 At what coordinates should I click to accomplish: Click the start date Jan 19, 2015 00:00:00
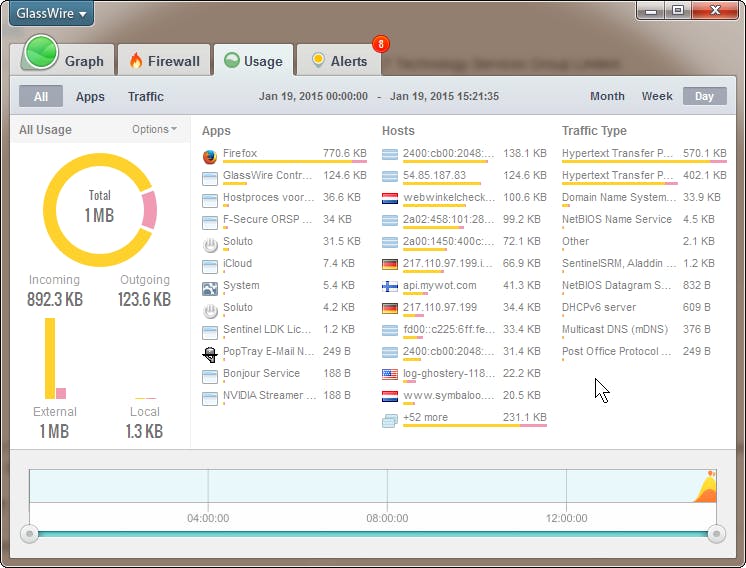tap(313, 96)
